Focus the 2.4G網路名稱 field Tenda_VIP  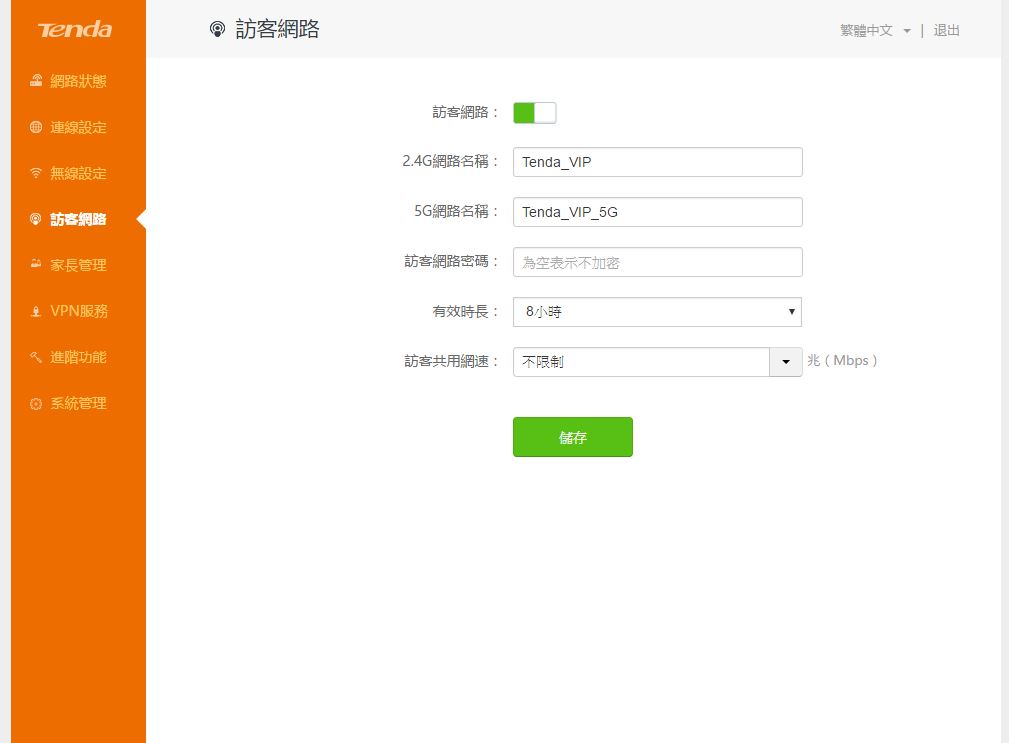pos(658,162)
